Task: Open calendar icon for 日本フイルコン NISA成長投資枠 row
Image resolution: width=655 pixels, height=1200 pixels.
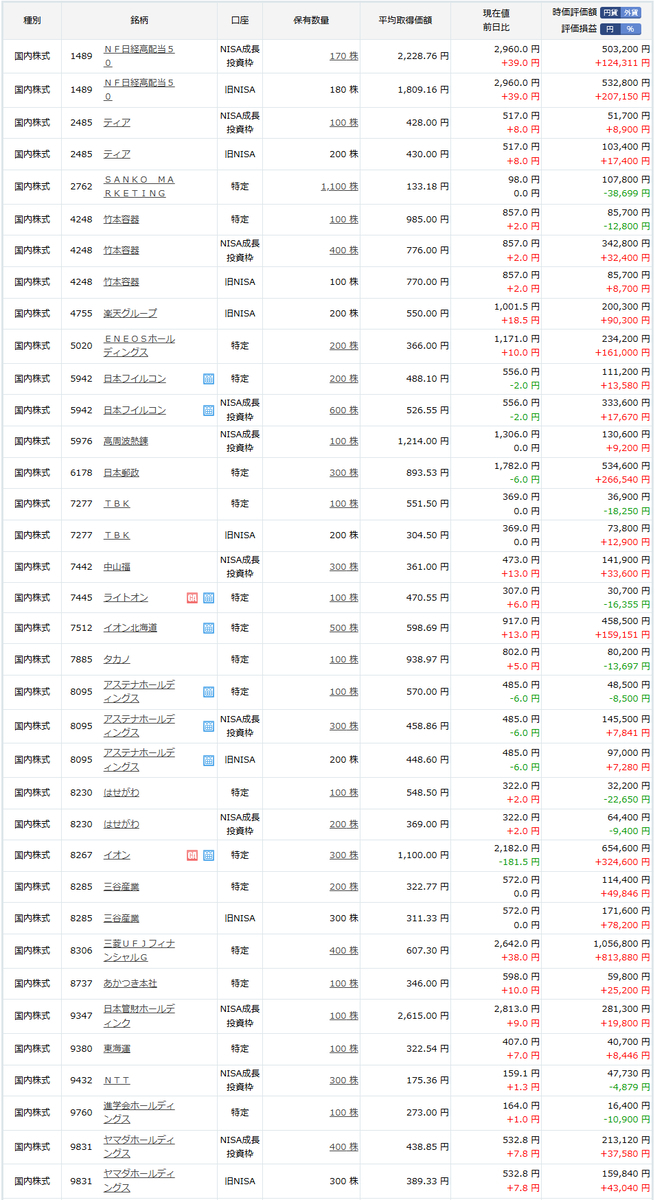Action: click(x=209, y=410)
